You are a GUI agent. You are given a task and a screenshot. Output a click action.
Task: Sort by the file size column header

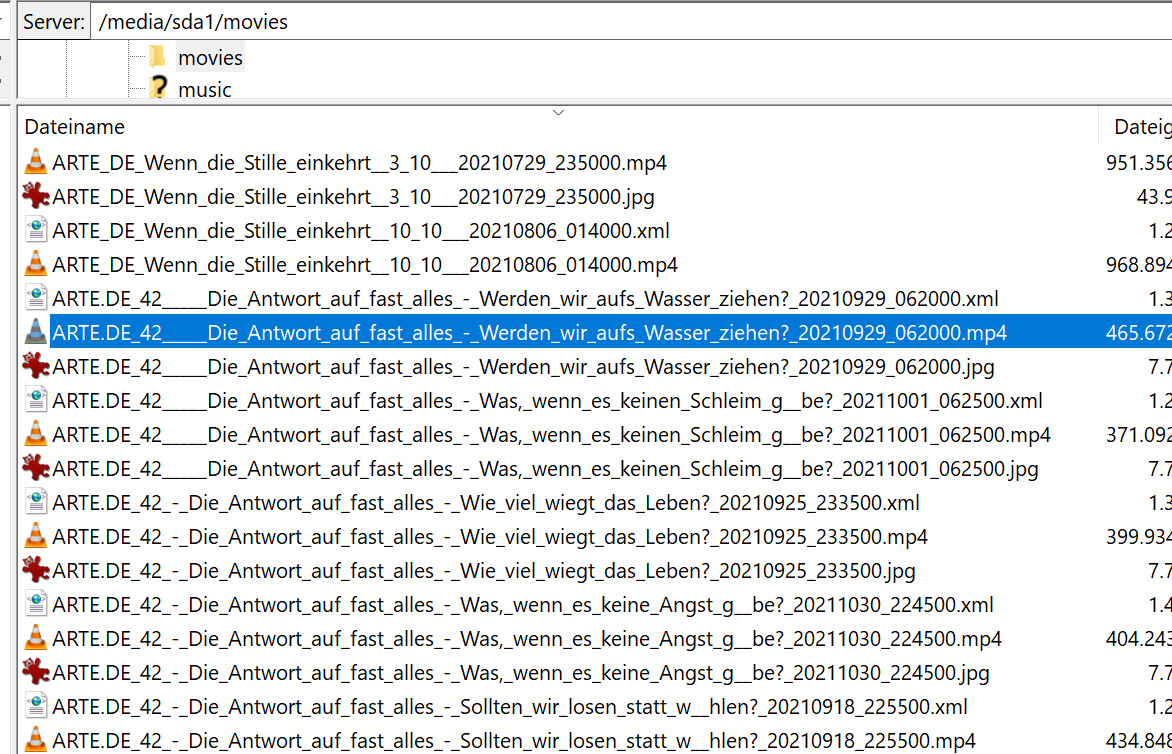[x=1140, y=127]
